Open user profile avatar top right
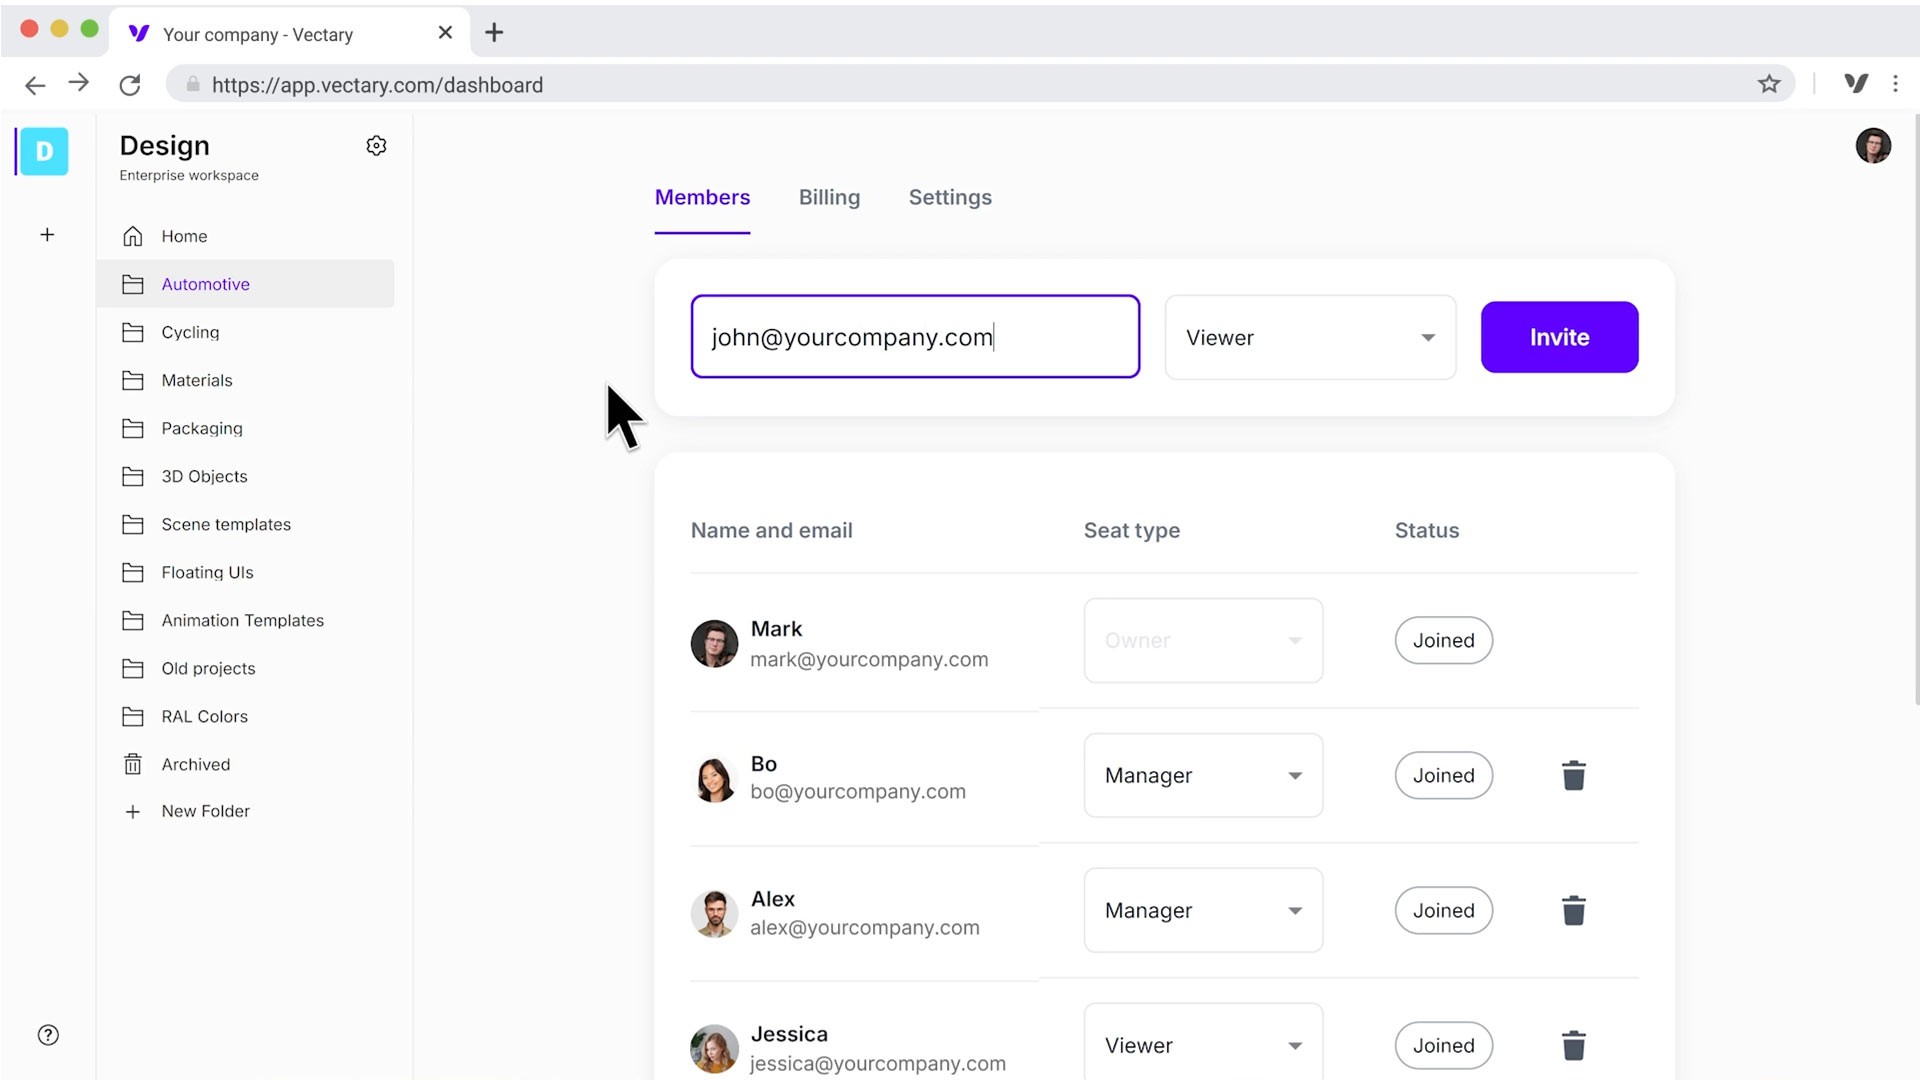The width and height of the screenshot is (1920, 1080). (x=1872, y=146)
